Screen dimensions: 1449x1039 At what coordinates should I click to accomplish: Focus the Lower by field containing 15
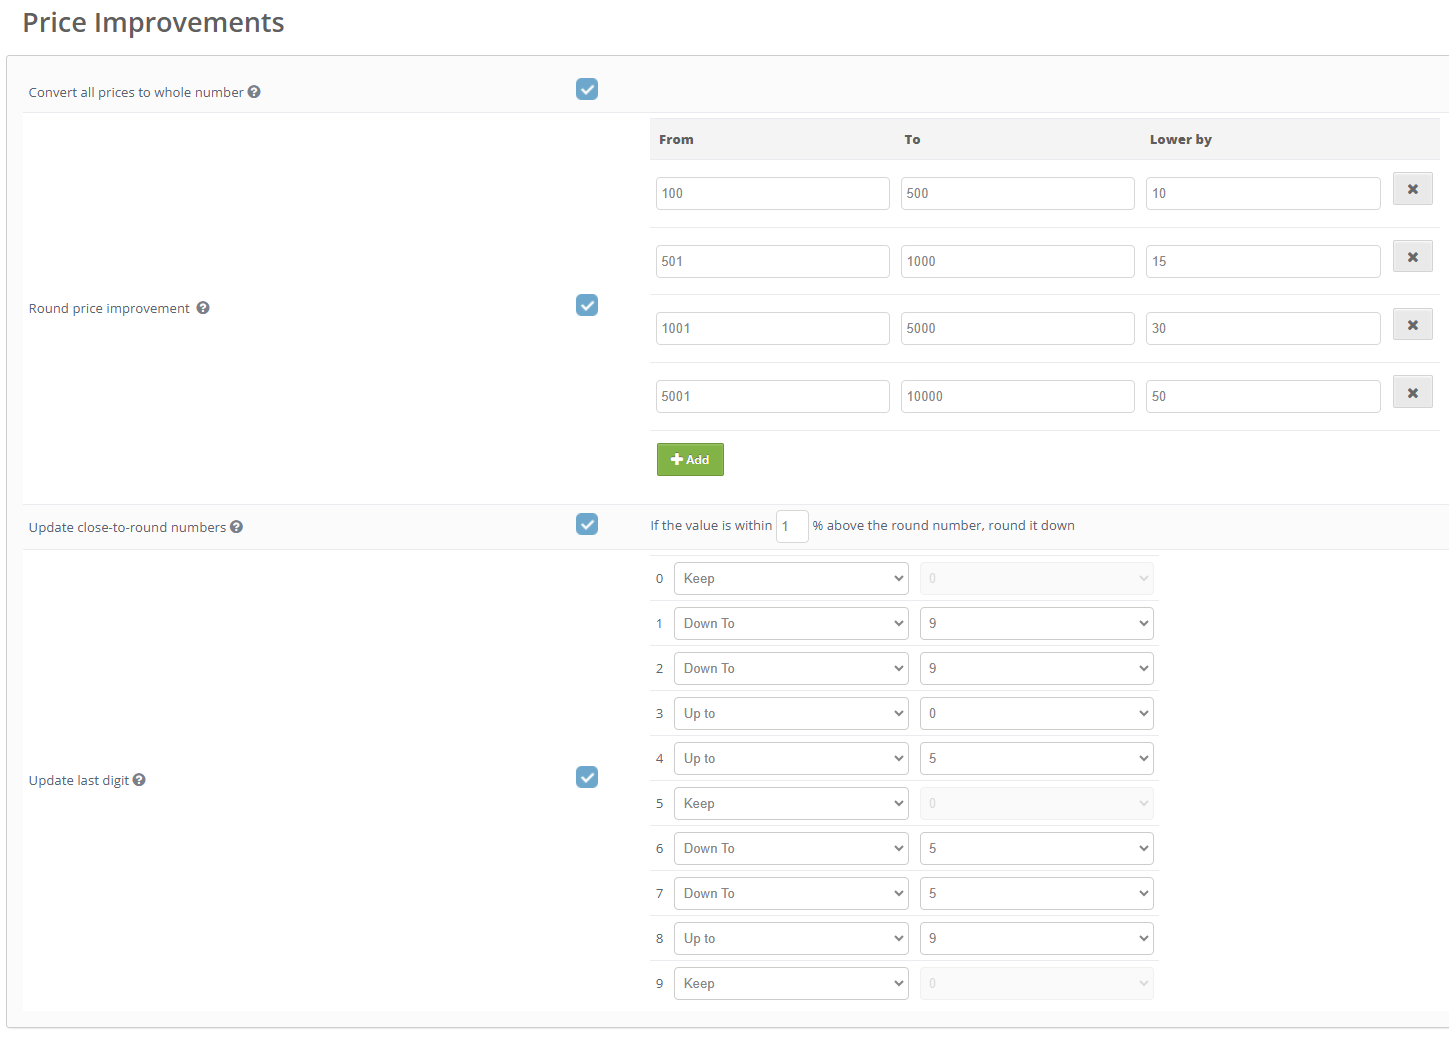pyautogui.click(x=1263, y=261)
